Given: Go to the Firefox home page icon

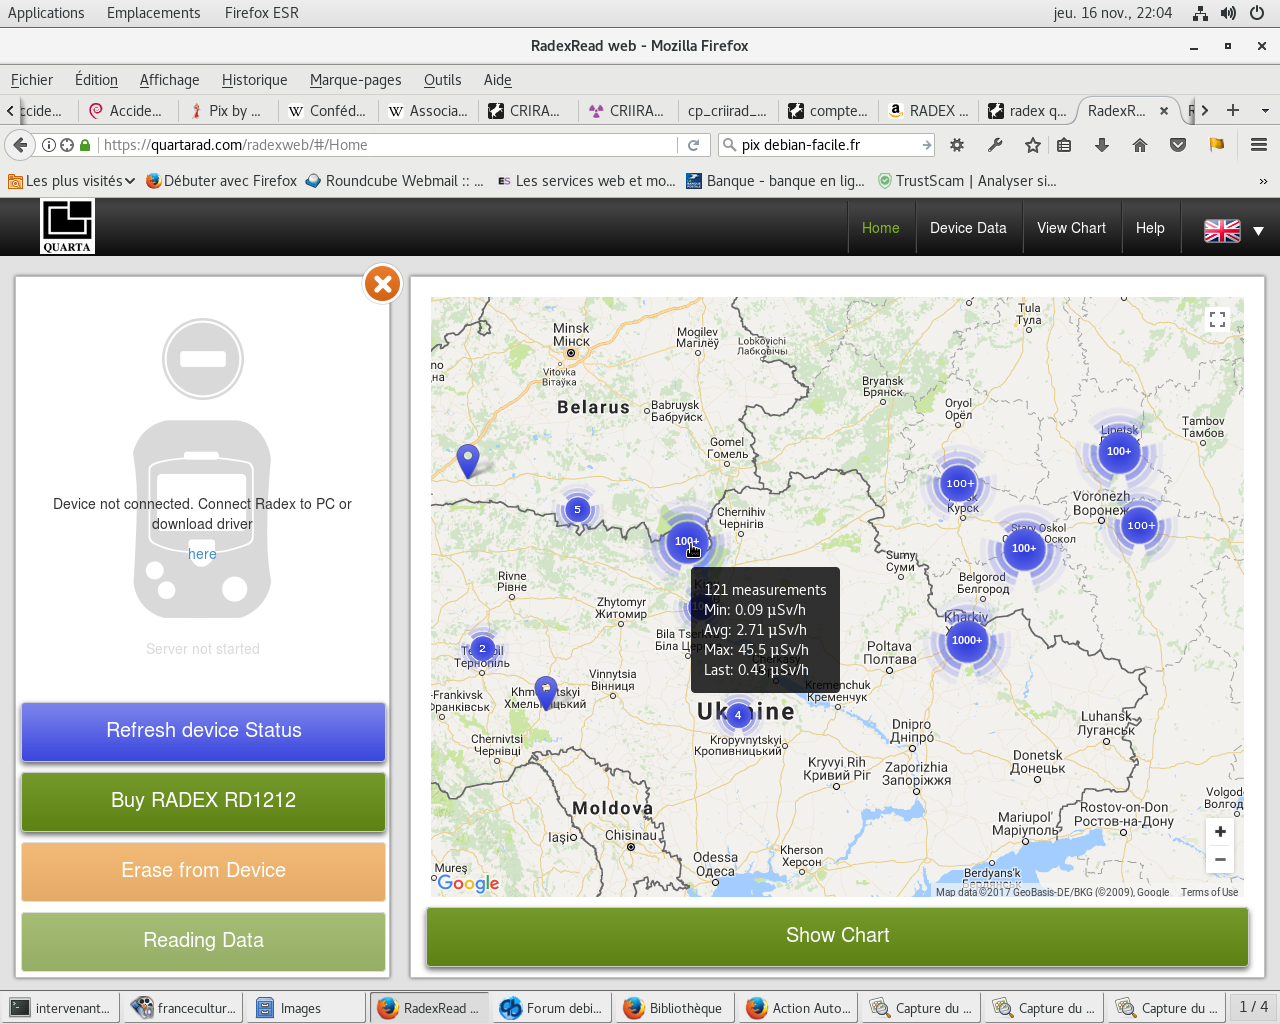Looking at the screenshot, I should [x=1139, y=145].
